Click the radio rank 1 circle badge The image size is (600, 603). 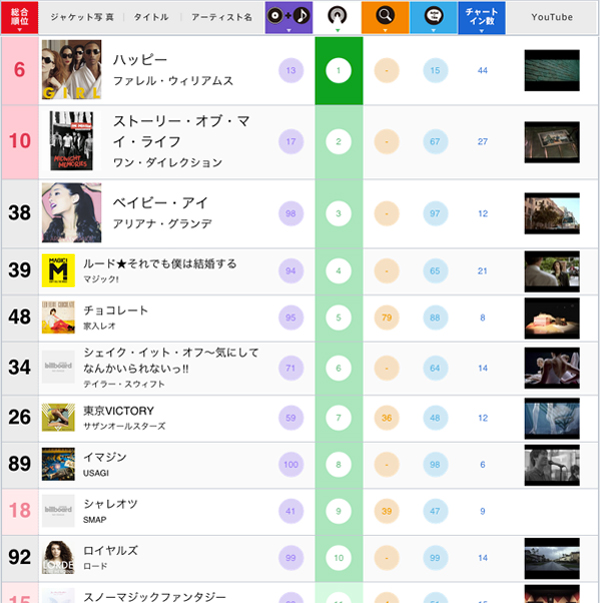(x=338, y=71)
